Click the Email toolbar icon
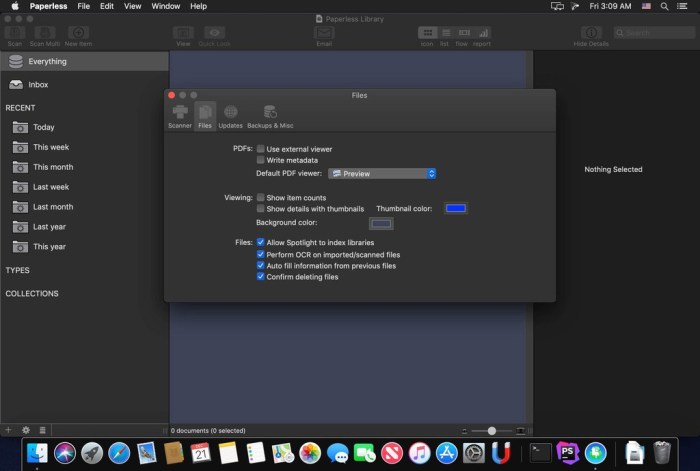Image resolution: width=700 pixels, height=471 pixels. point(324,37)
